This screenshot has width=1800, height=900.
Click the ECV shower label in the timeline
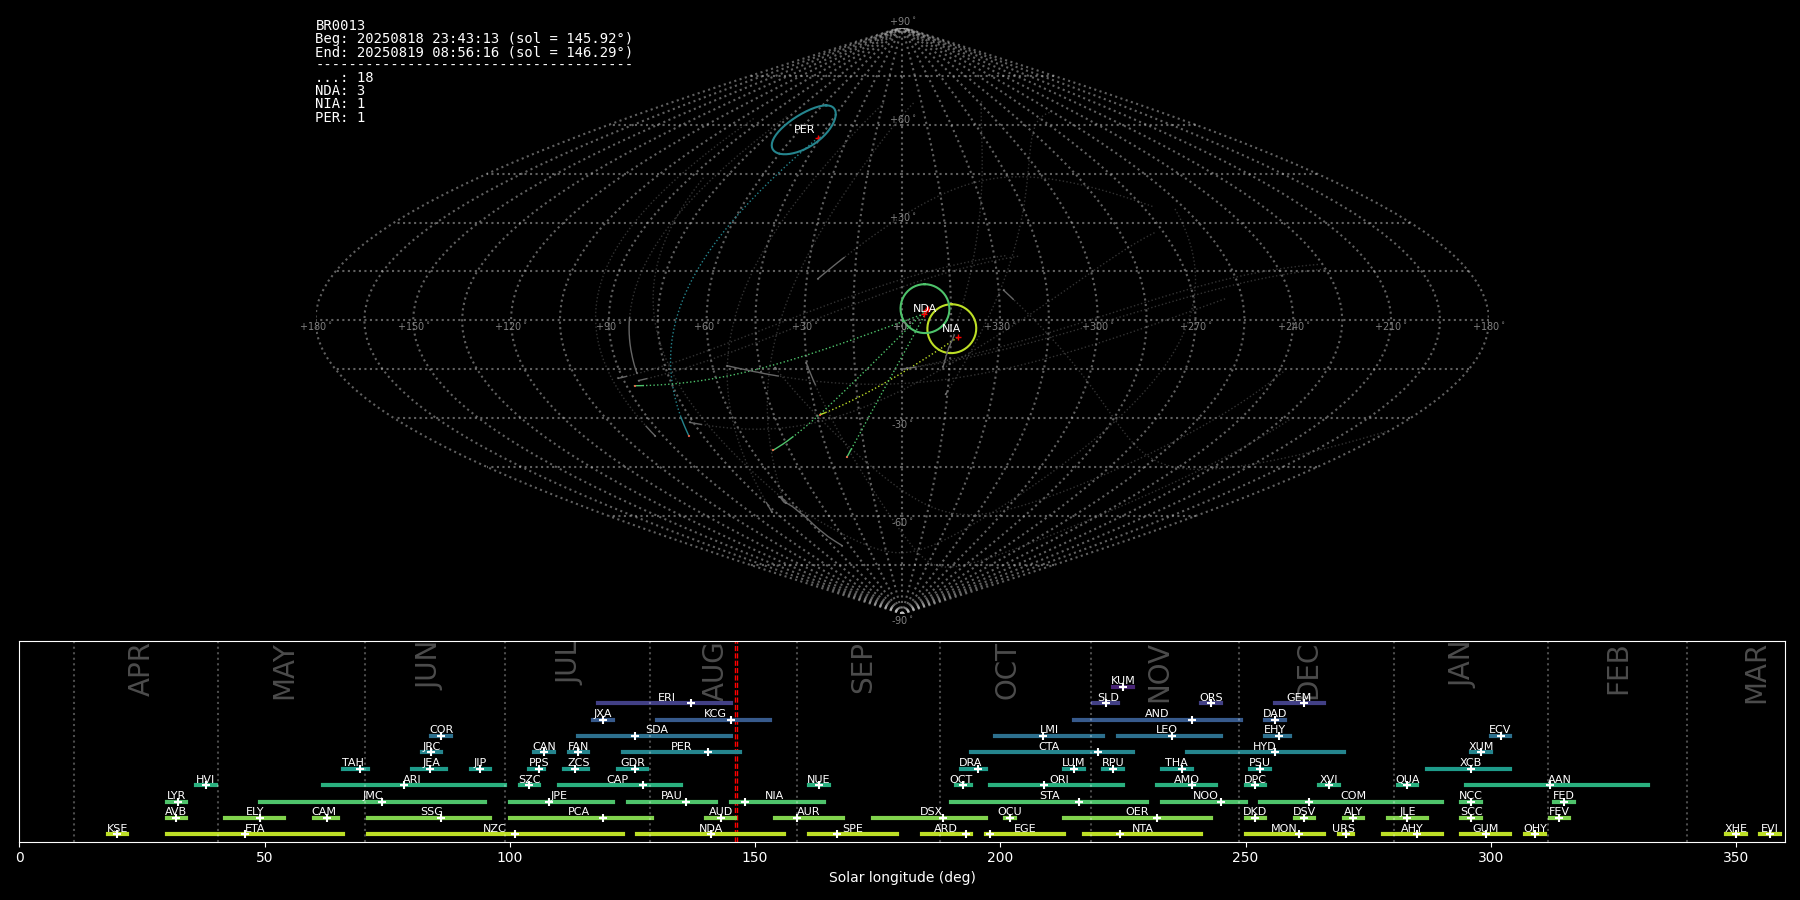(1499, 730)
